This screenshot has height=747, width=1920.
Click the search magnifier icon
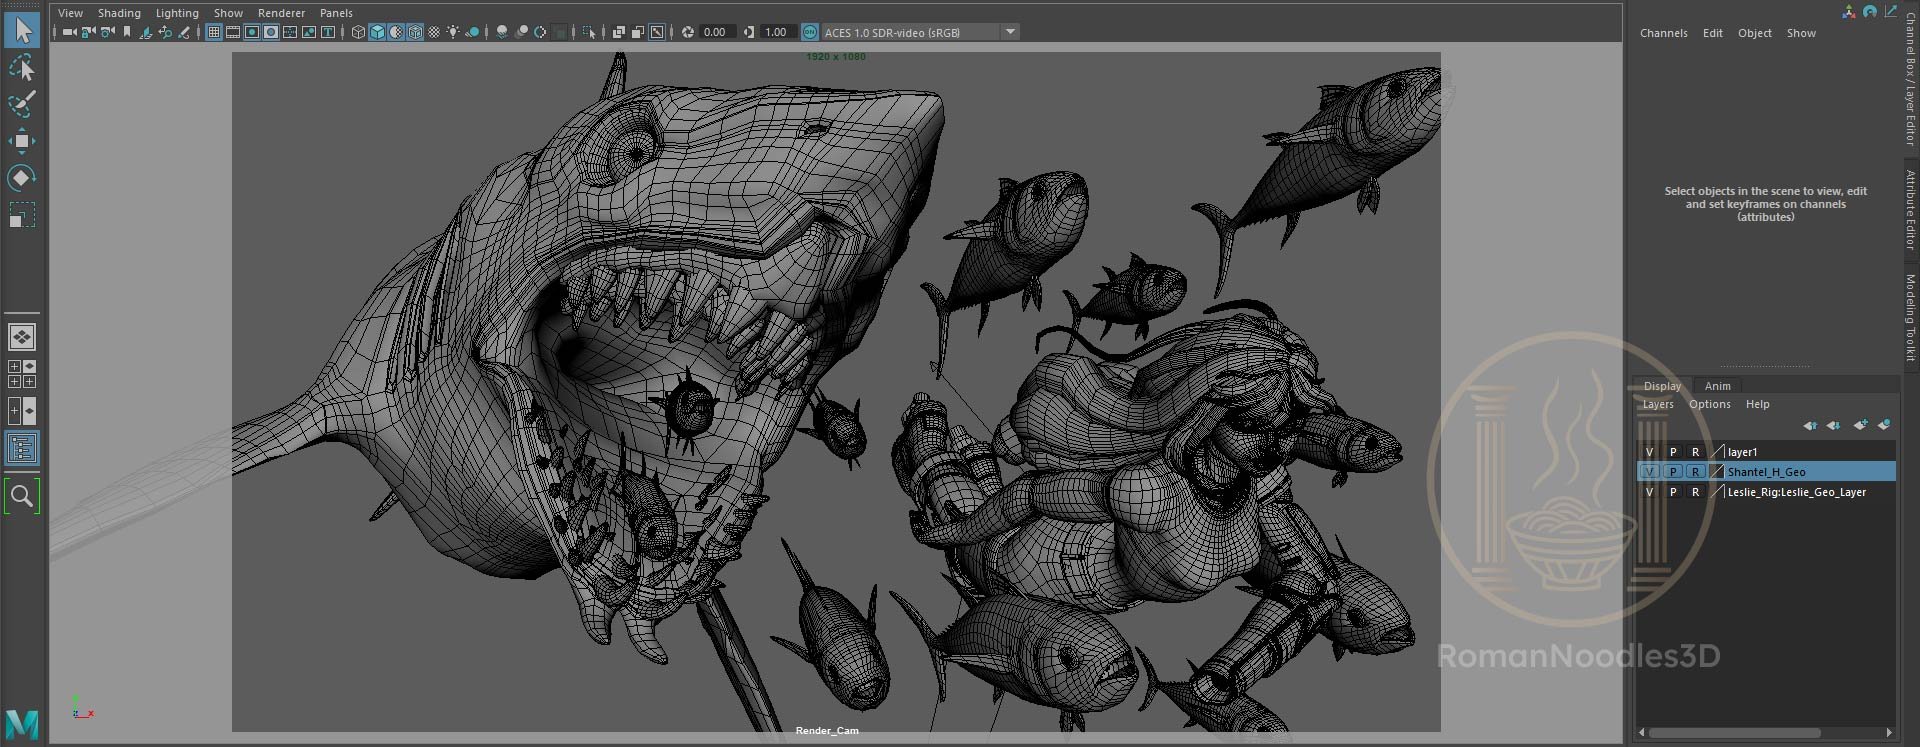click(x=22, y=496)
